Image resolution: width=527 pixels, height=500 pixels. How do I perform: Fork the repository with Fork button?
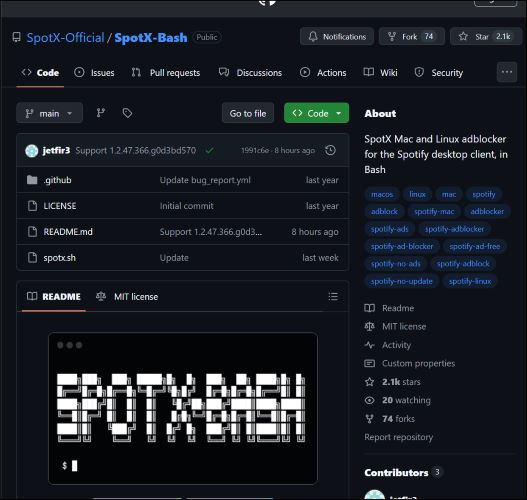[412, 36]
